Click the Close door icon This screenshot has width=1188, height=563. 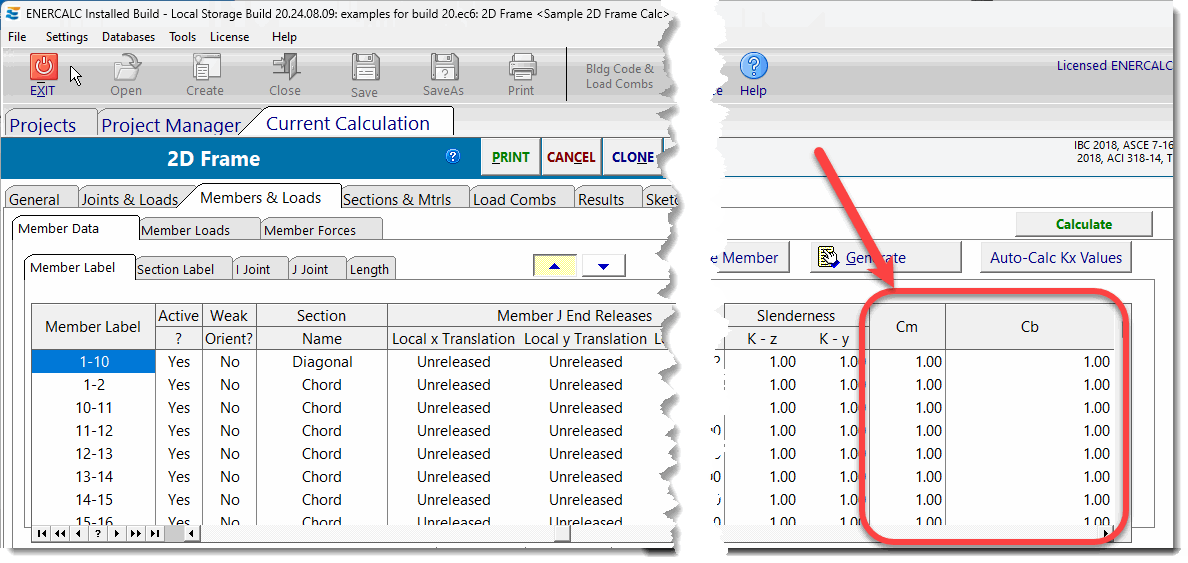click(285, 67)
